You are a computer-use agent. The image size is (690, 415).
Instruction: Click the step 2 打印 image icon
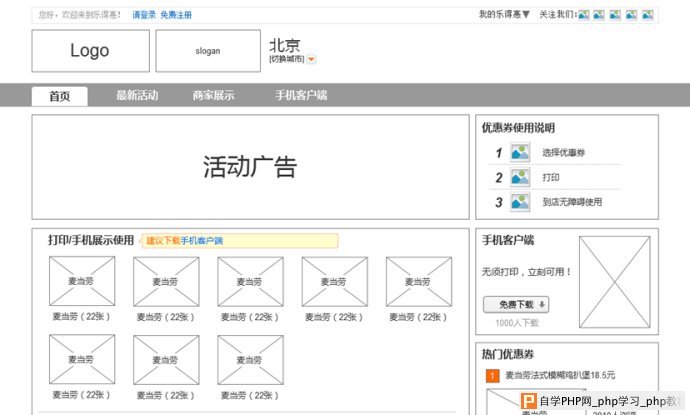click(520, 177)
